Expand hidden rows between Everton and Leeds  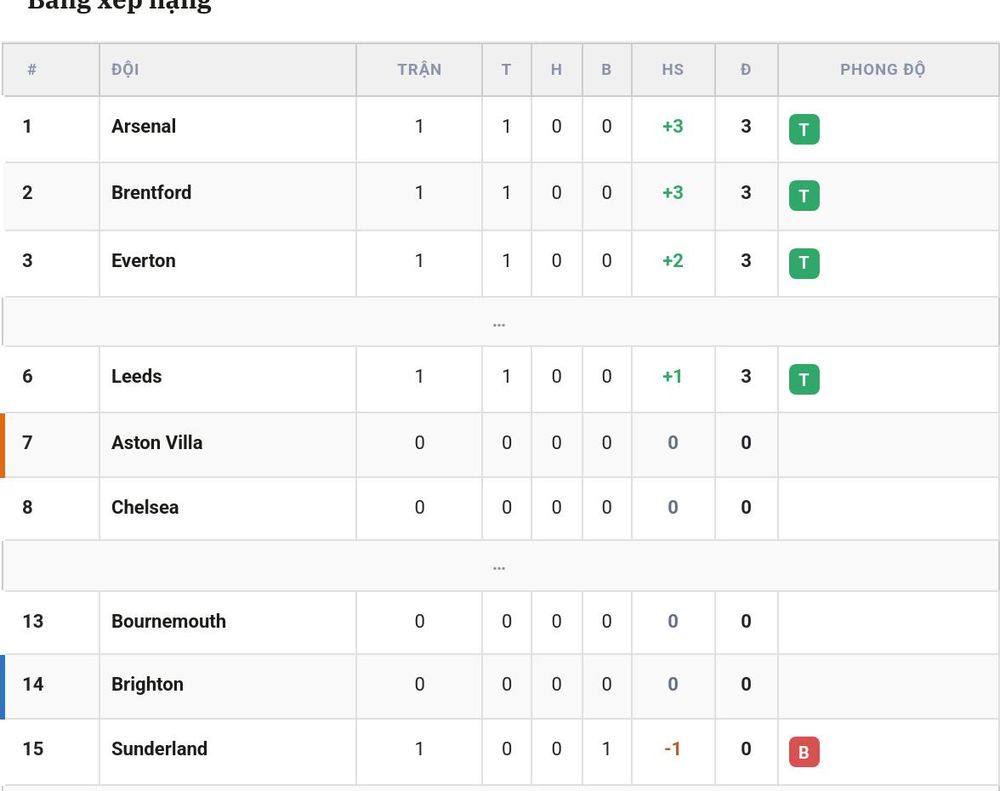[499, 322]
